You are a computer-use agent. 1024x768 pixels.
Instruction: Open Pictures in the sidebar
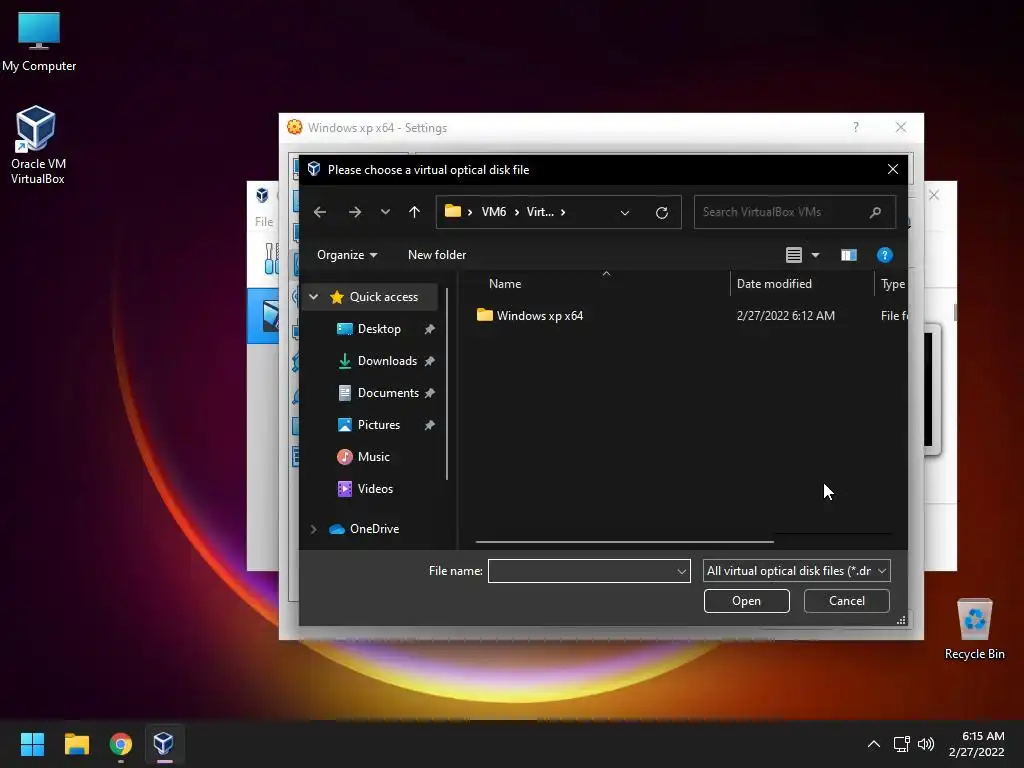pos(379,424)
